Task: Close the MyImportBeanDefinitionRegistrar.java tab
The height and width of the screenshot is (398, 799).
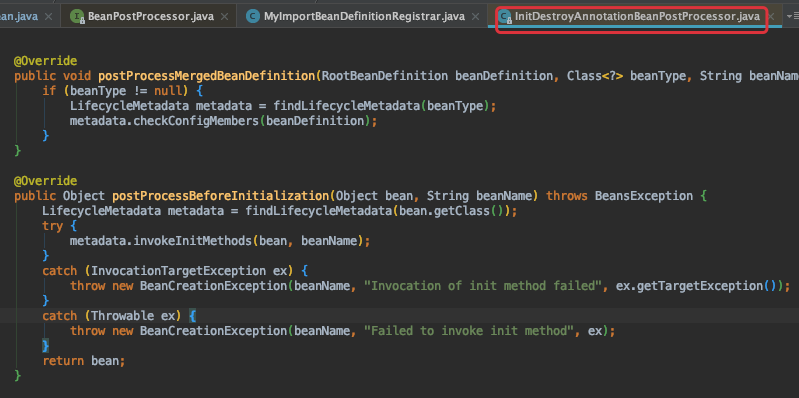Action: point(475,17)
